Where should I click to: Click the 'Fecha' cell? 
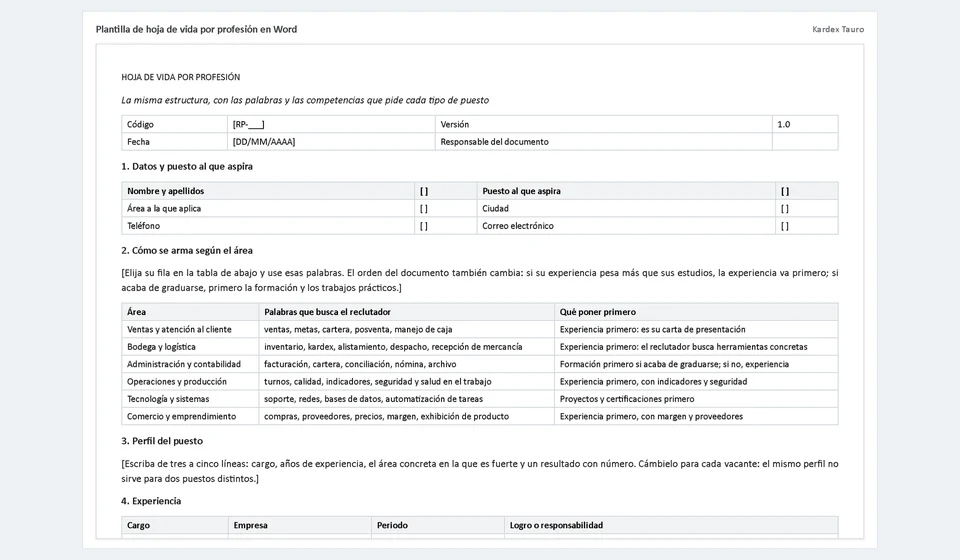click(174, 141)
